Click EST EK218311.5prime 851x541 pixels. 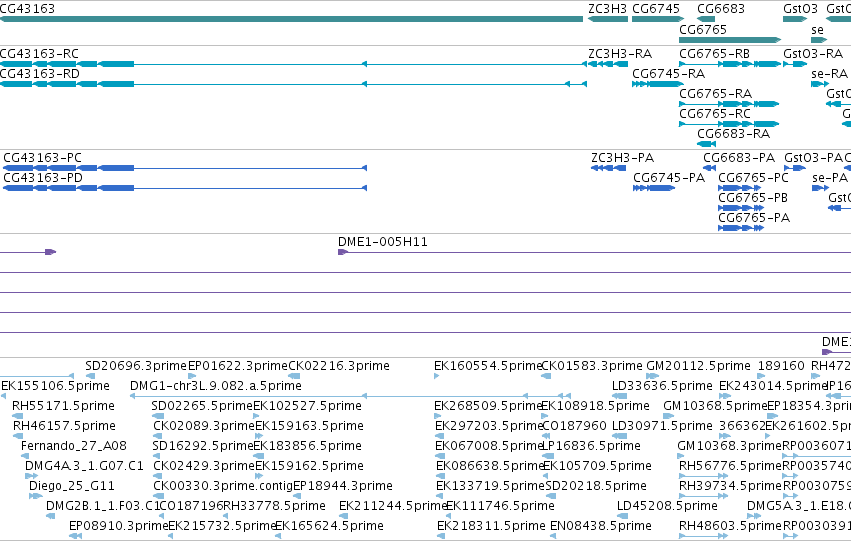point(441,536)
